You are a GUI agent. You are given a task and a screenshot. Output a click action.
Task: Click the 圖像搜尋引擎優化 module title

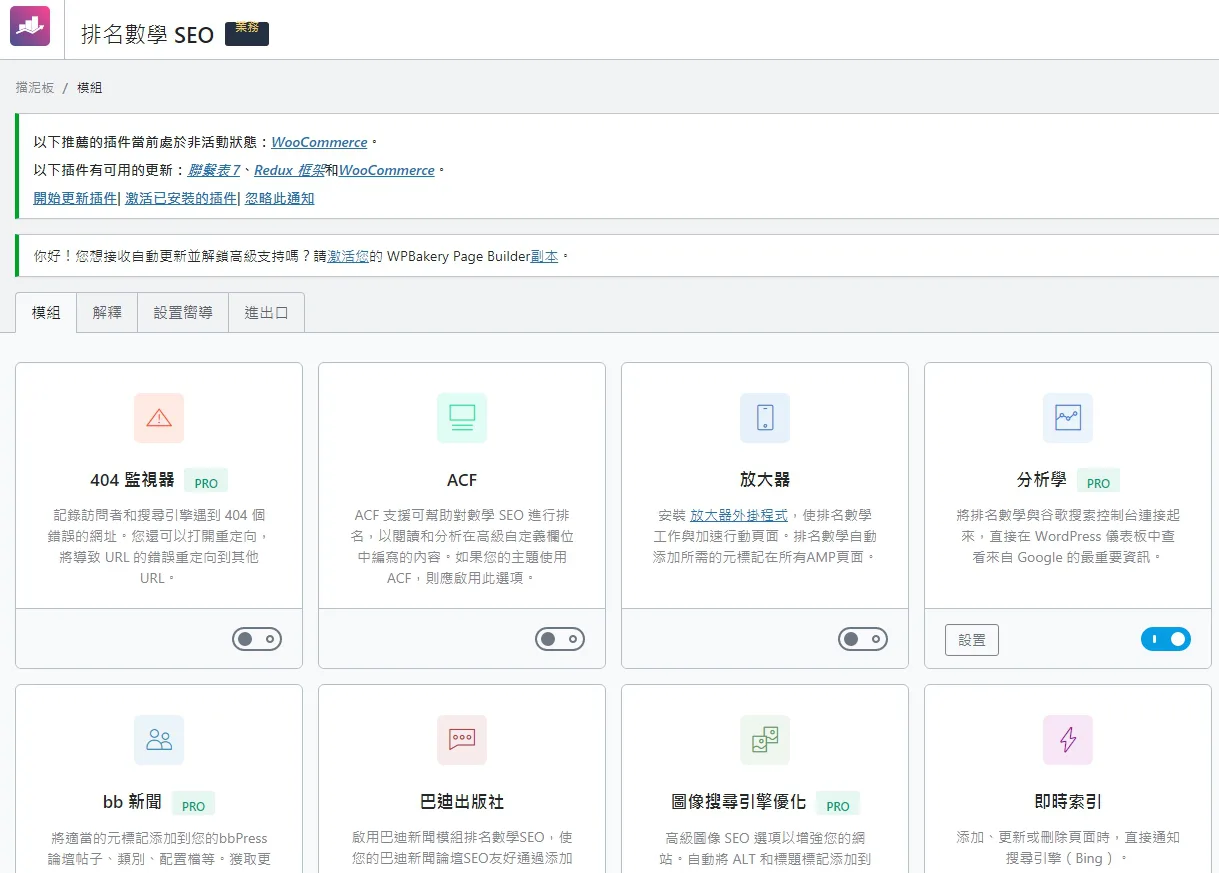pyautogui.click(x=738, y=802)
